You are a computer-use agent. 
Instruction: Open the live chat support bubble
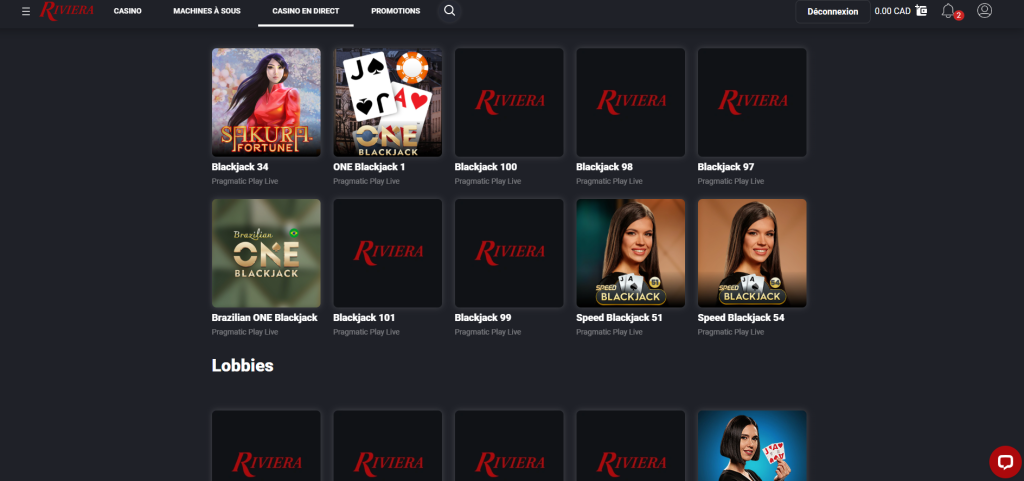1005,462
